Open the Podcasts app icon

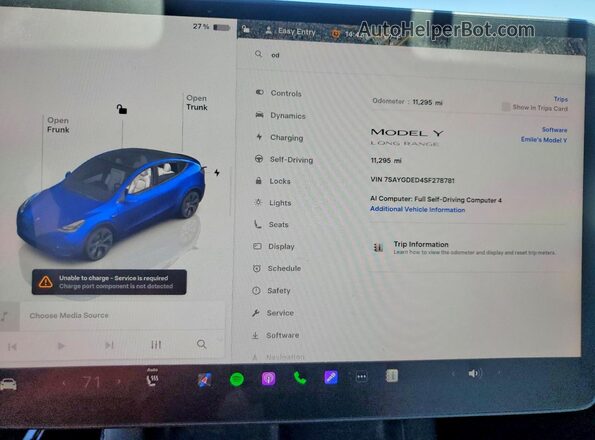[x=268, y=379]
